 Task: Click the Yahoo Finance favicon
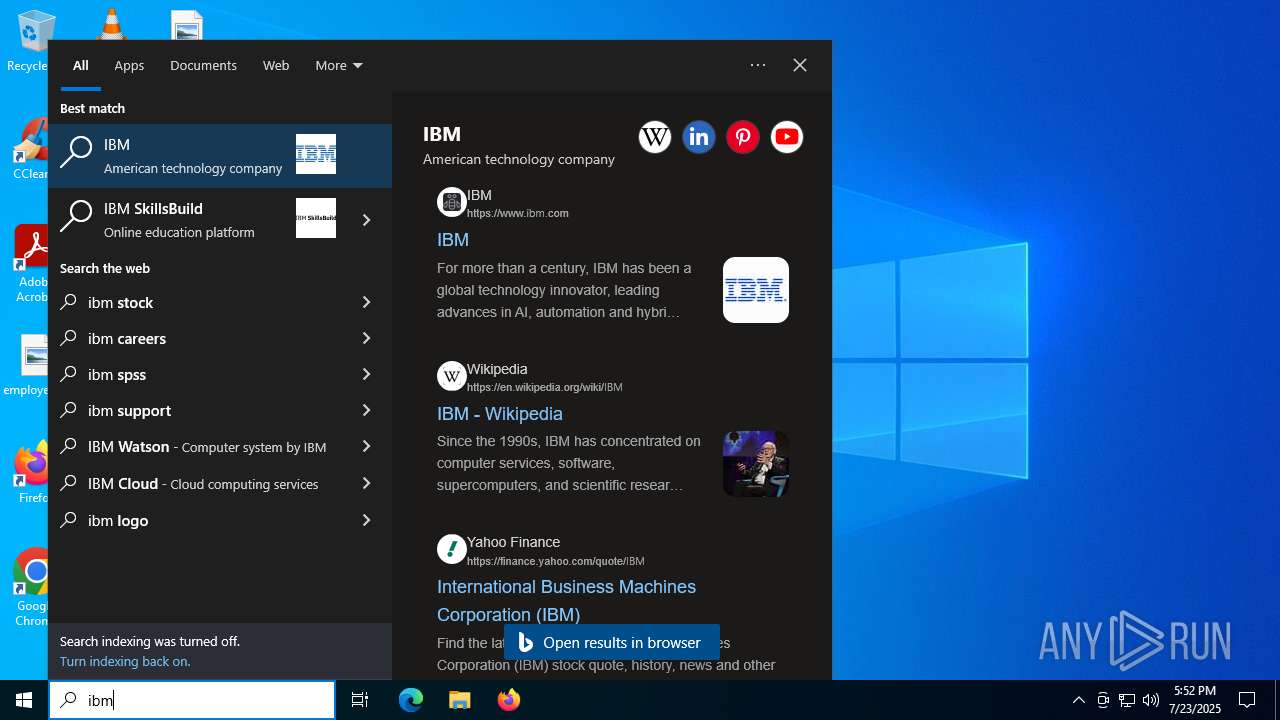452,549
